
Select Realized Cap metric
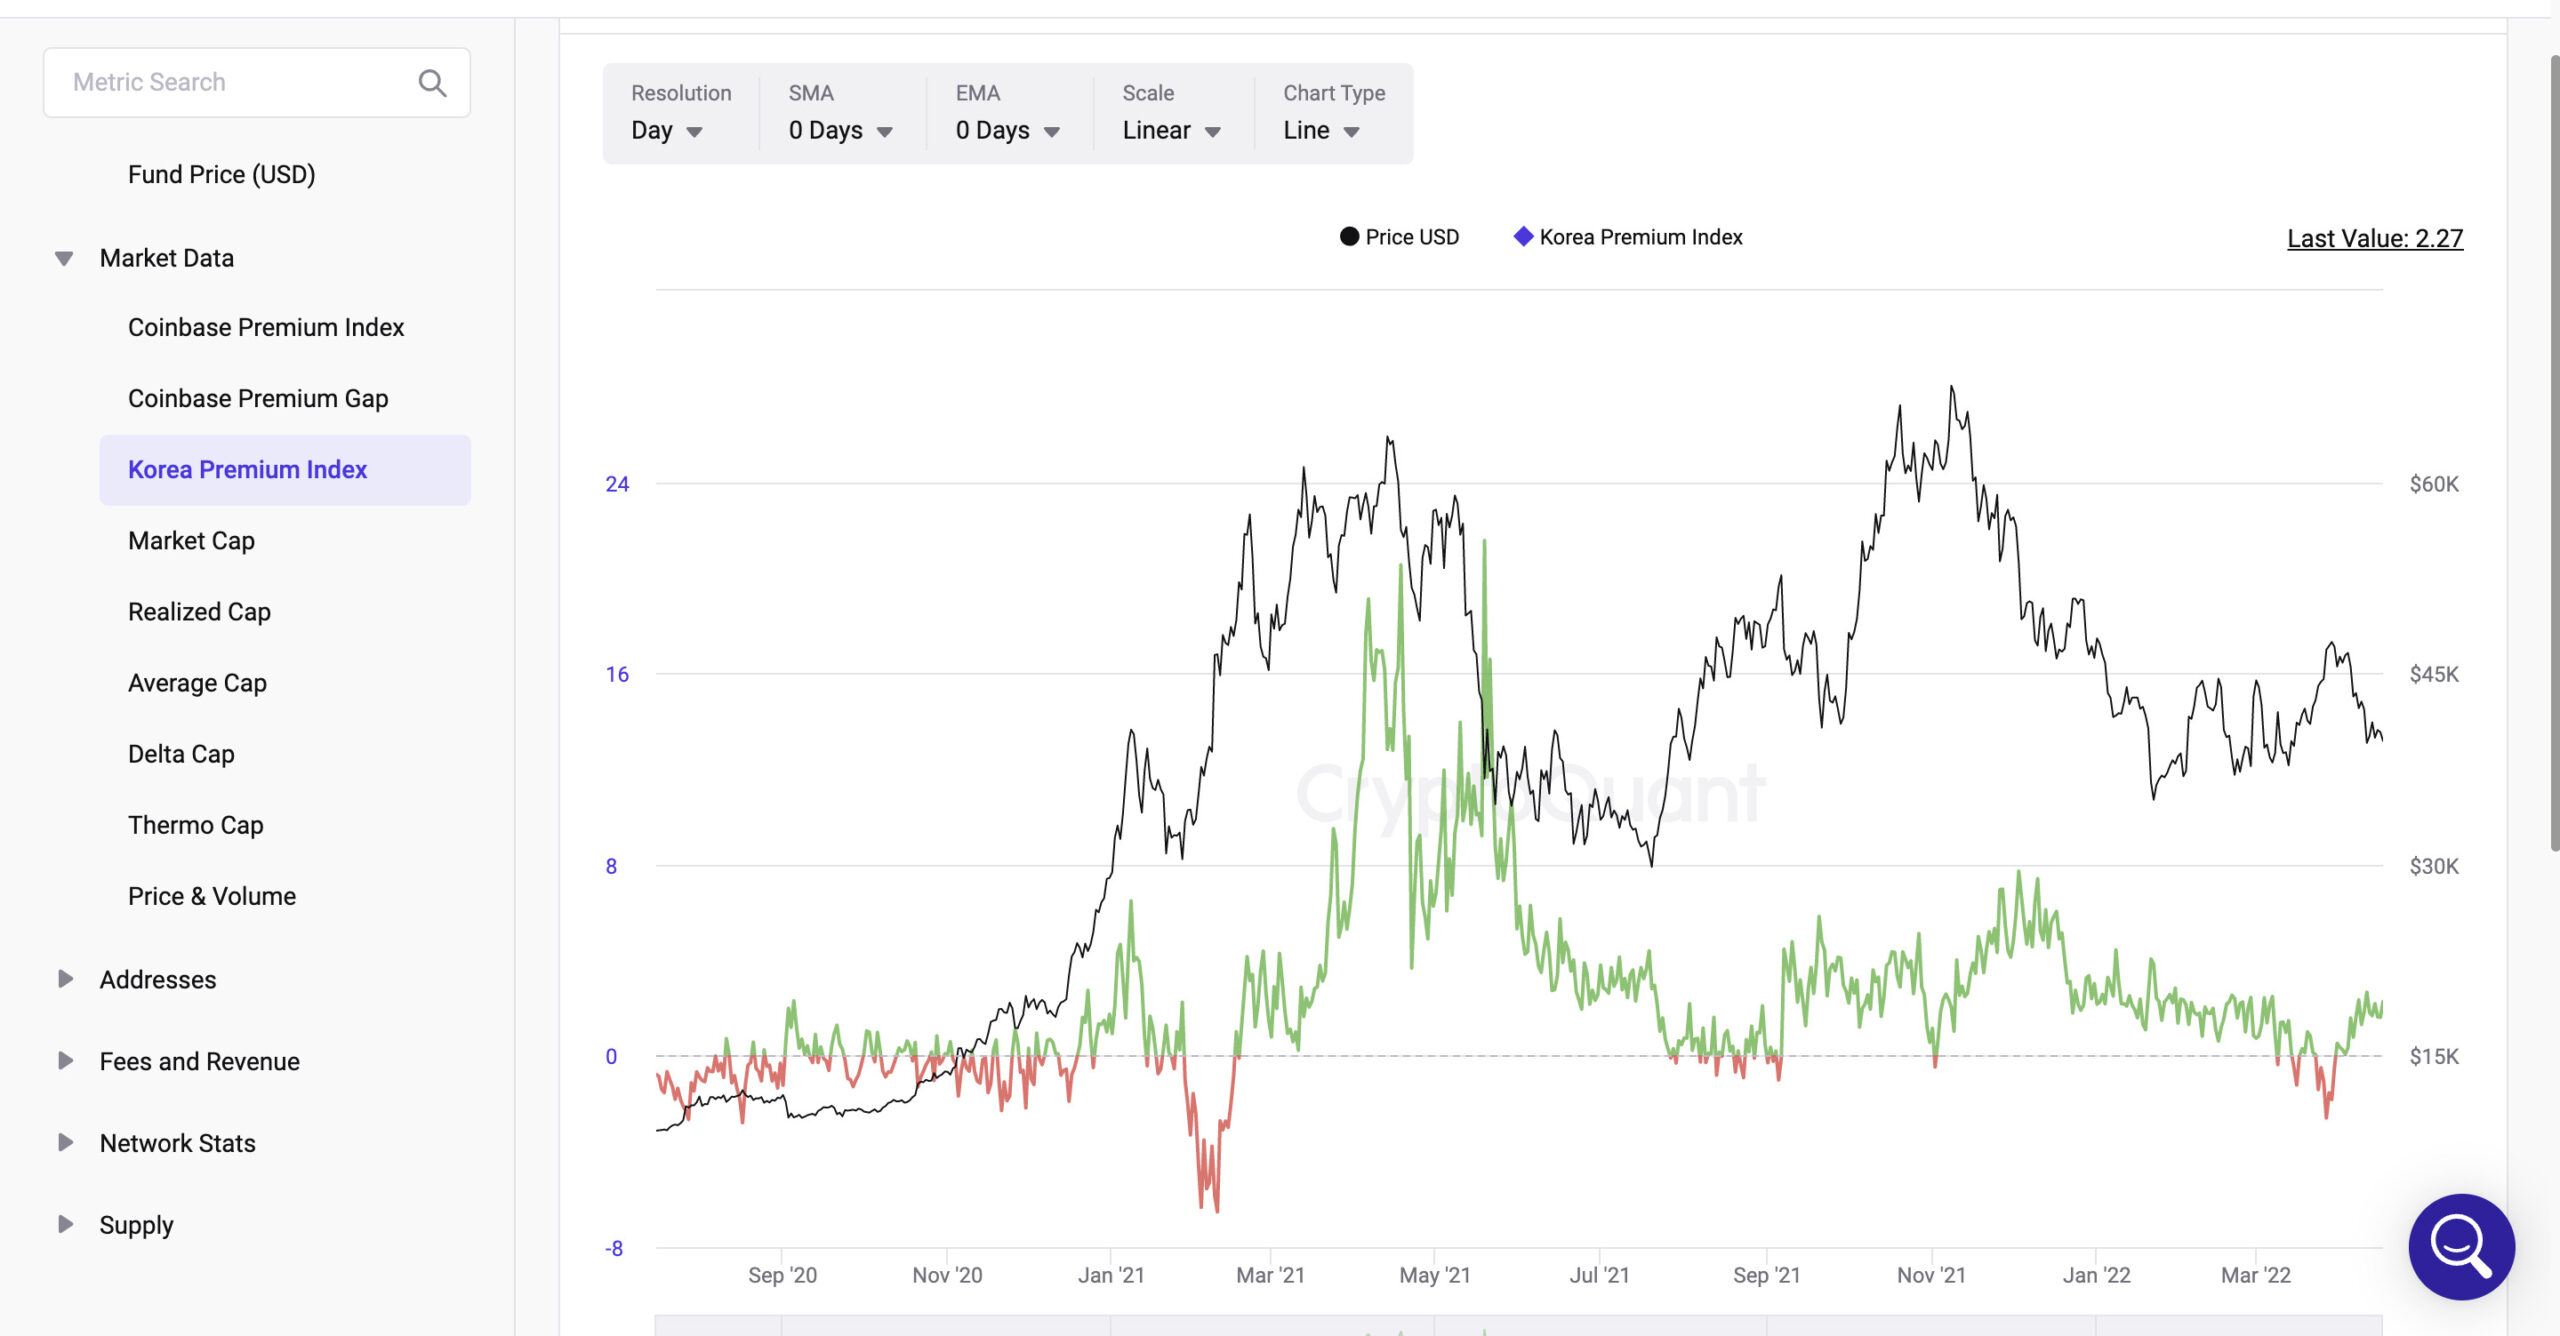click(199, 611)
